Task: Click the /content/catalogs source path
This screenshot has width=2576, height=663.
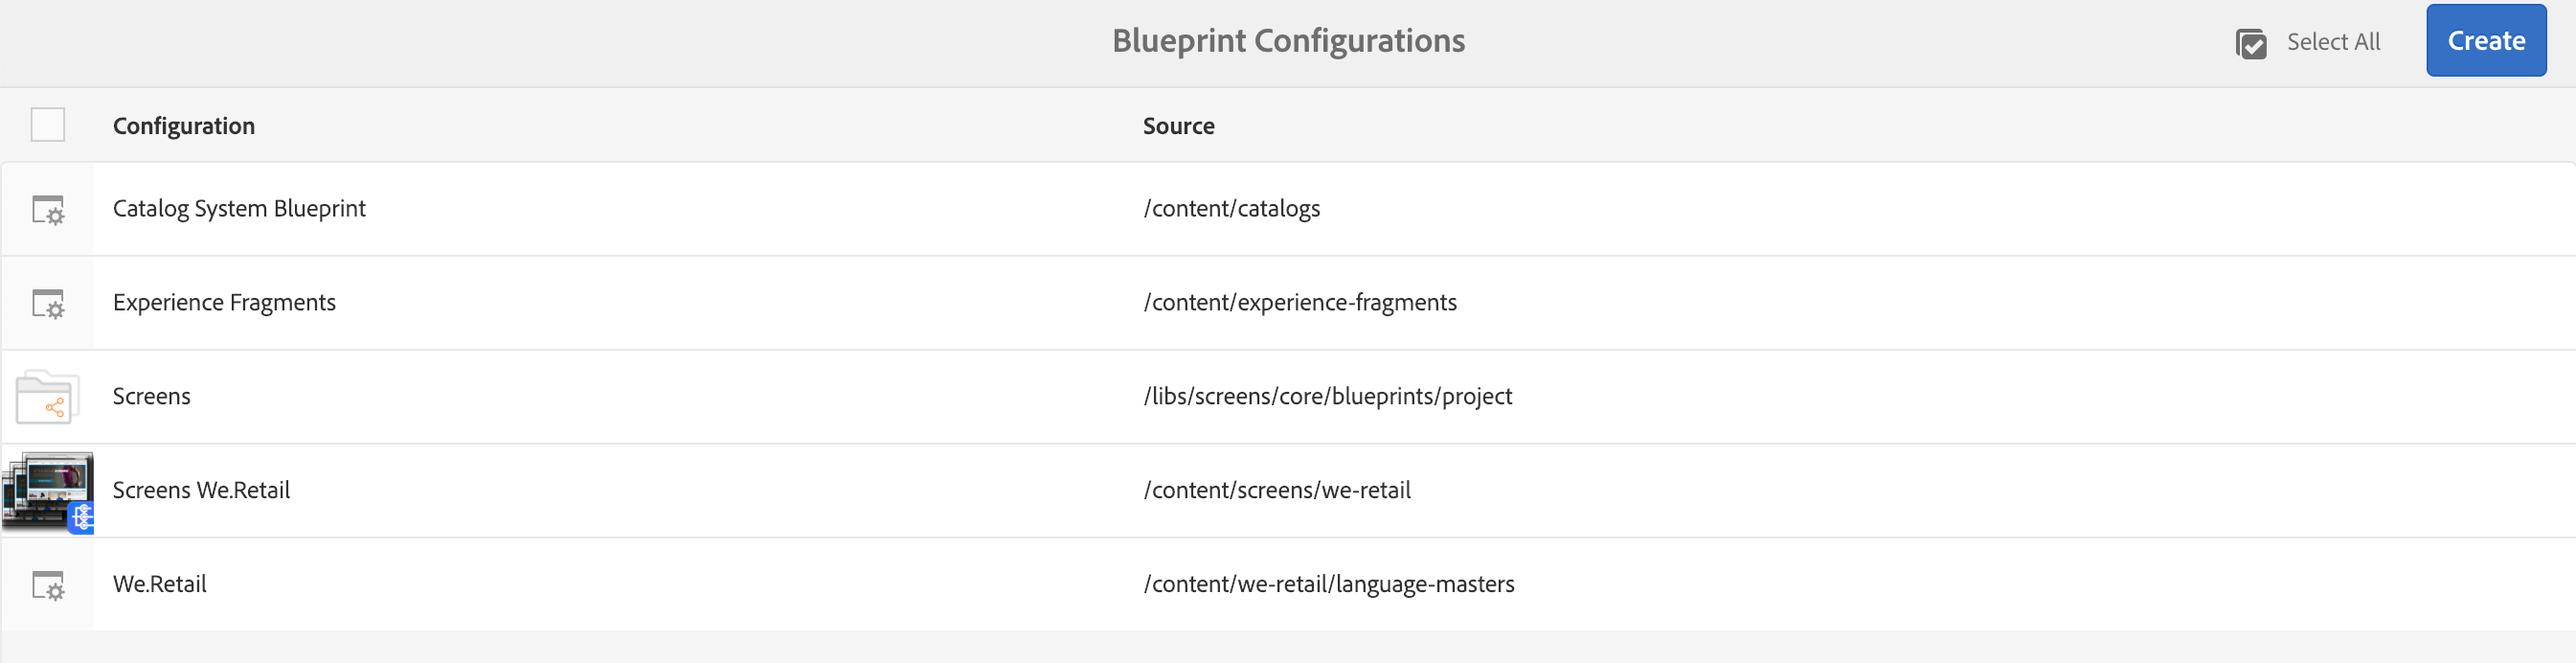Action: tap(1231, 209)
